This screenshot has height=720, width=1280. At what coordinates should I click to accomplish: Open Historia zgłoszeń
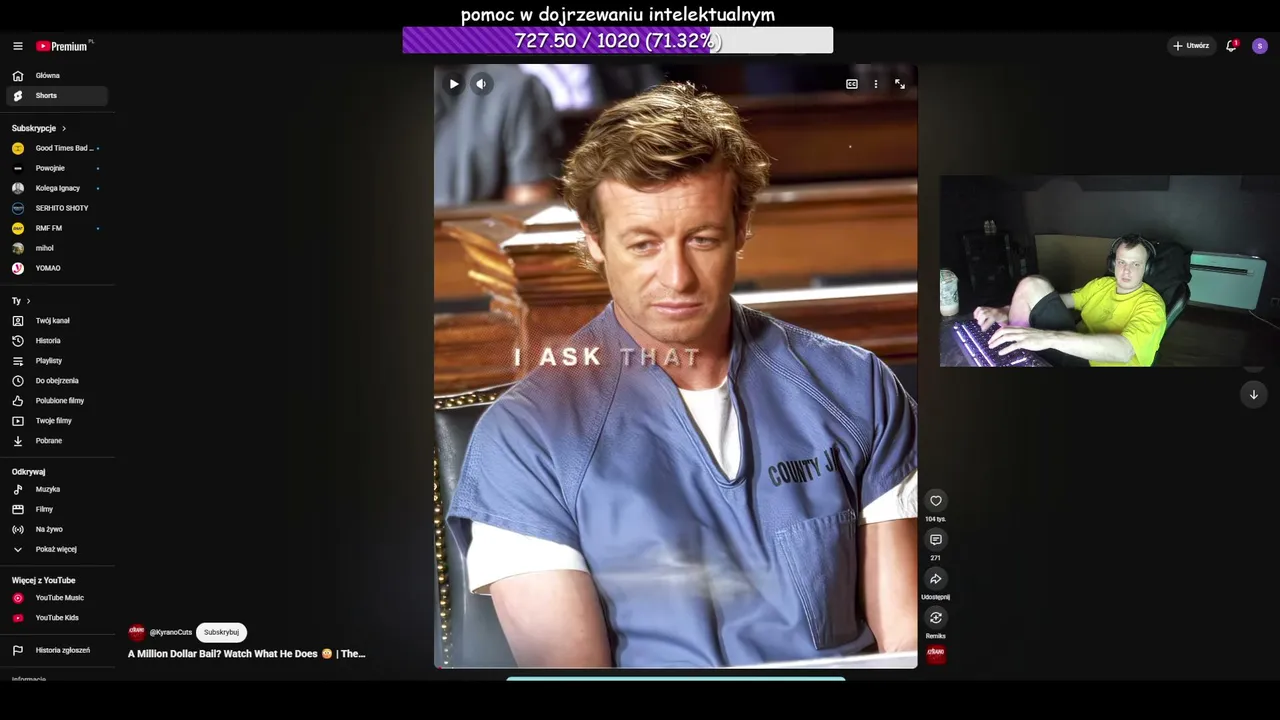57,650
